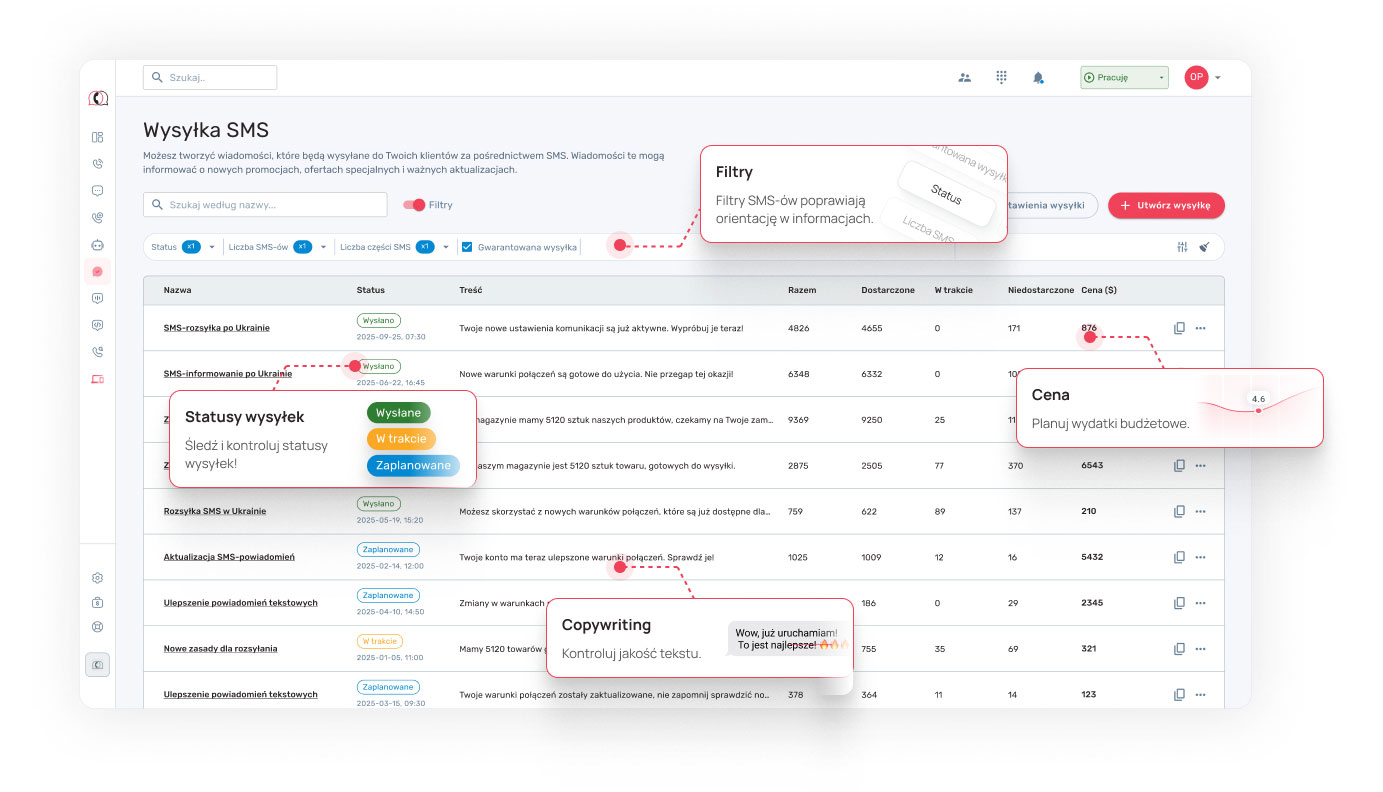Toggle the dark mode button in the sidebar
This screenshot has height=792, width=1383.
click(x=98, y=665)
